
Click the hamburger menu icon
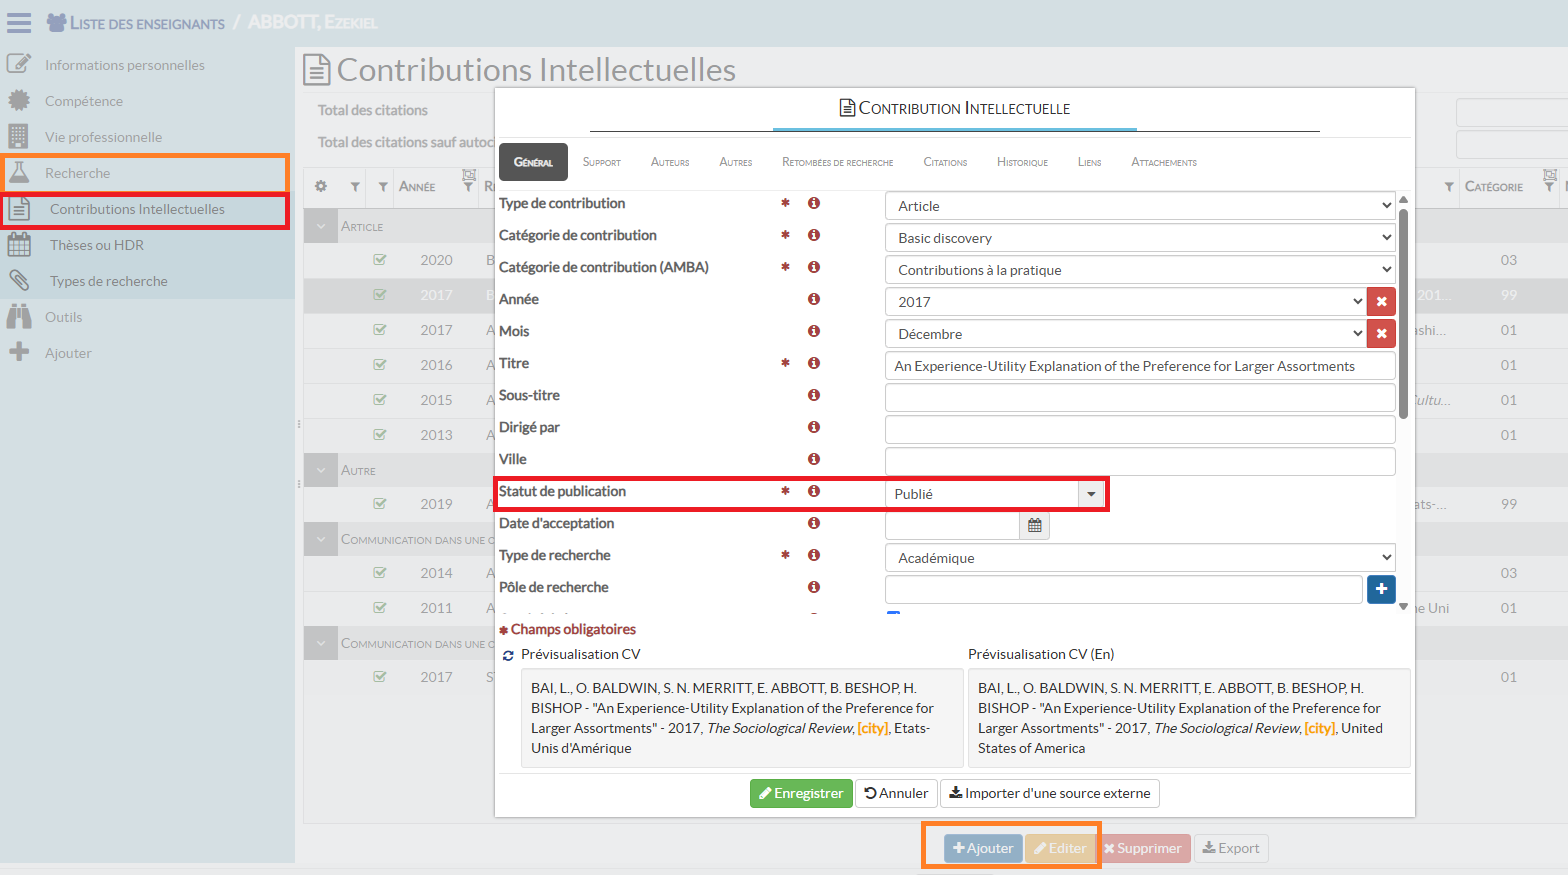(x=19, y=22)
